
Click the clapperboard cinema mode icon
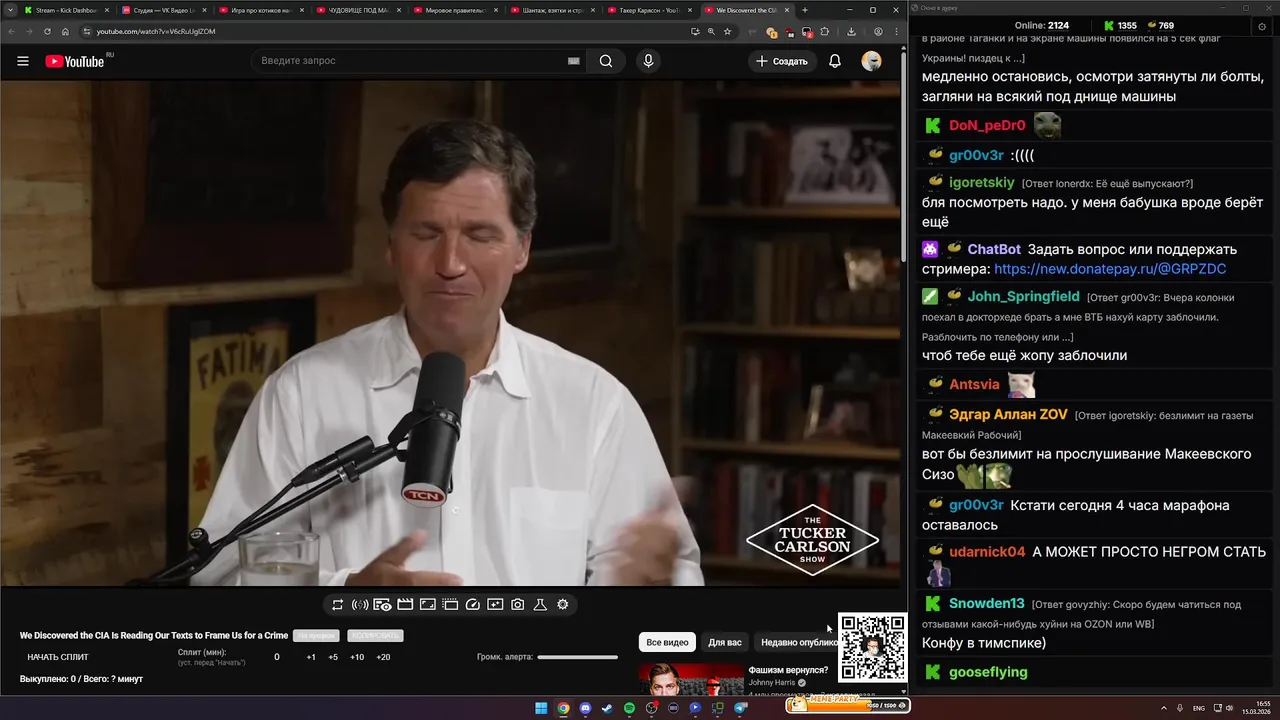(x=405, y=604)
